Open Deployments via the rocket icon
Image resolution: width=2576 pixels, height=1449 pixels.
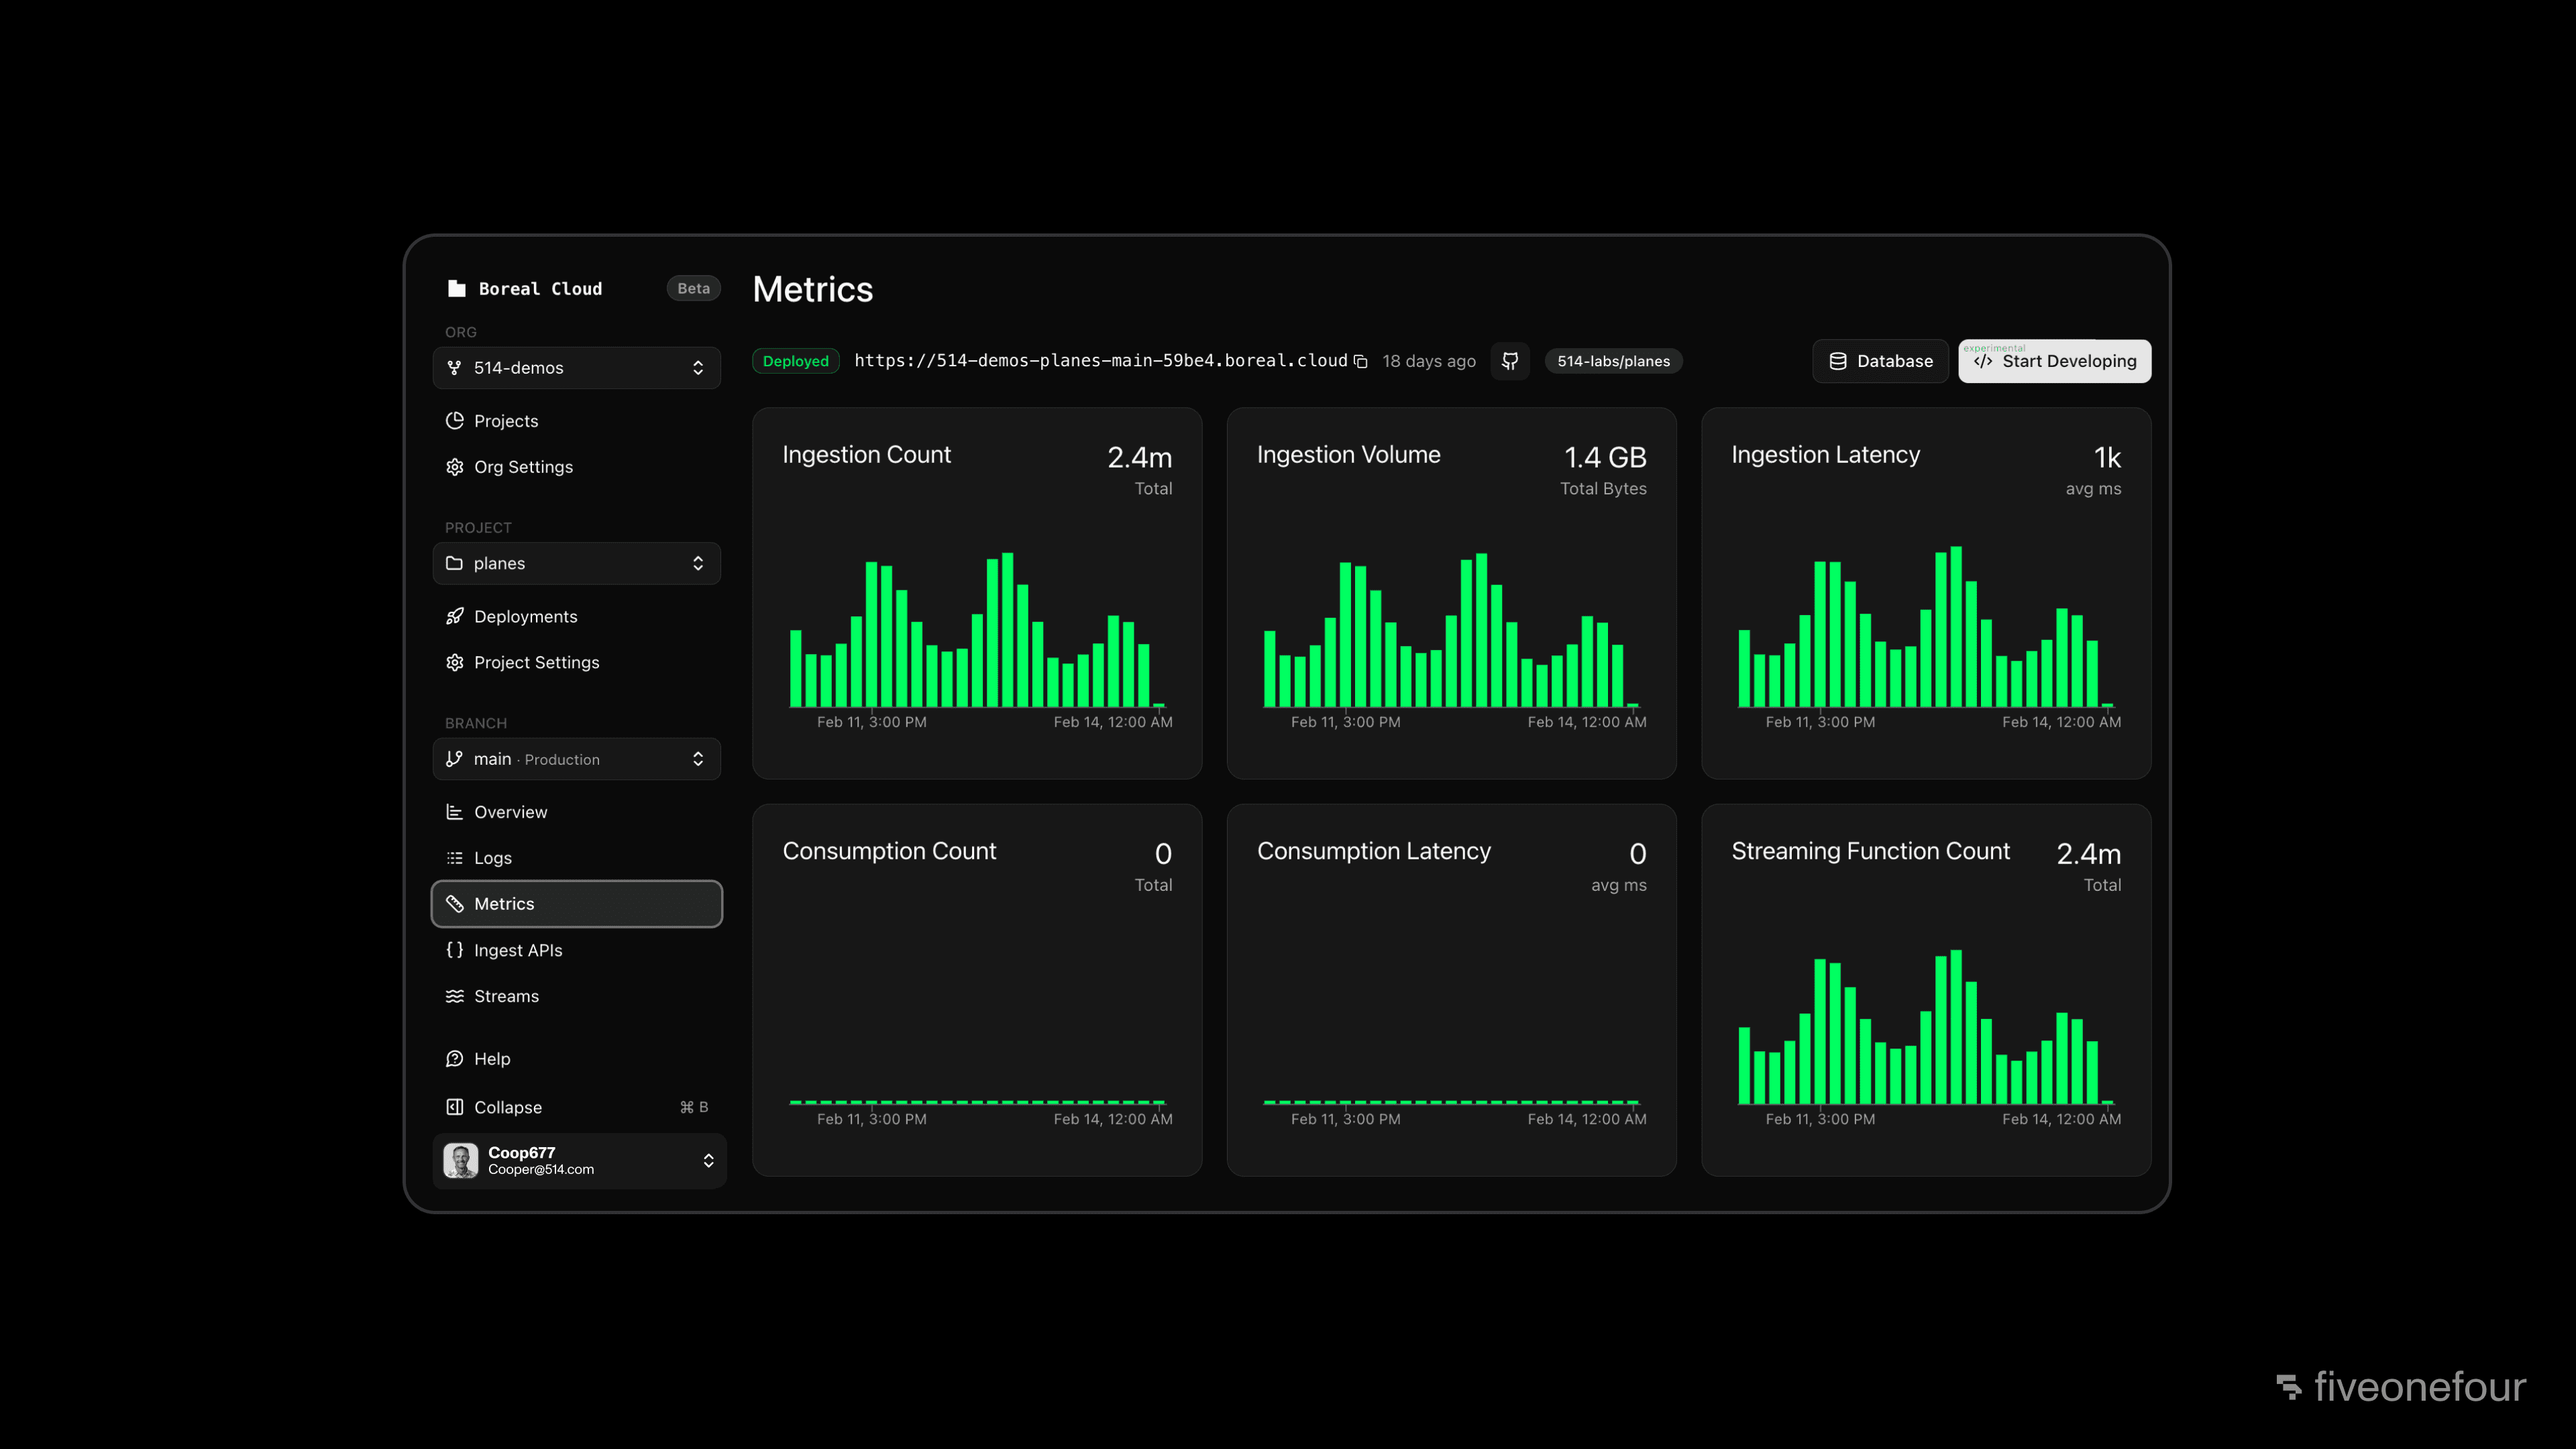tap(455, 616)
